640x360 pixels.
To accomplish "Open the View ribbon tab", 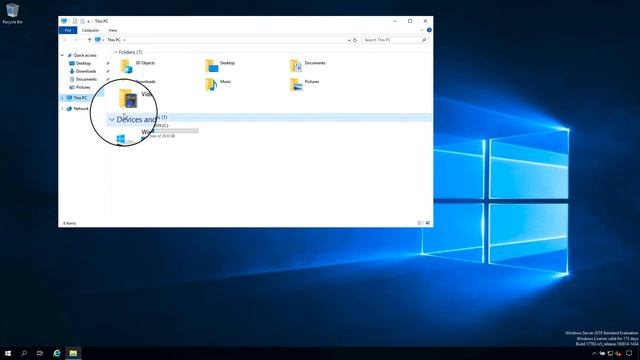I will tap(113, 30).
